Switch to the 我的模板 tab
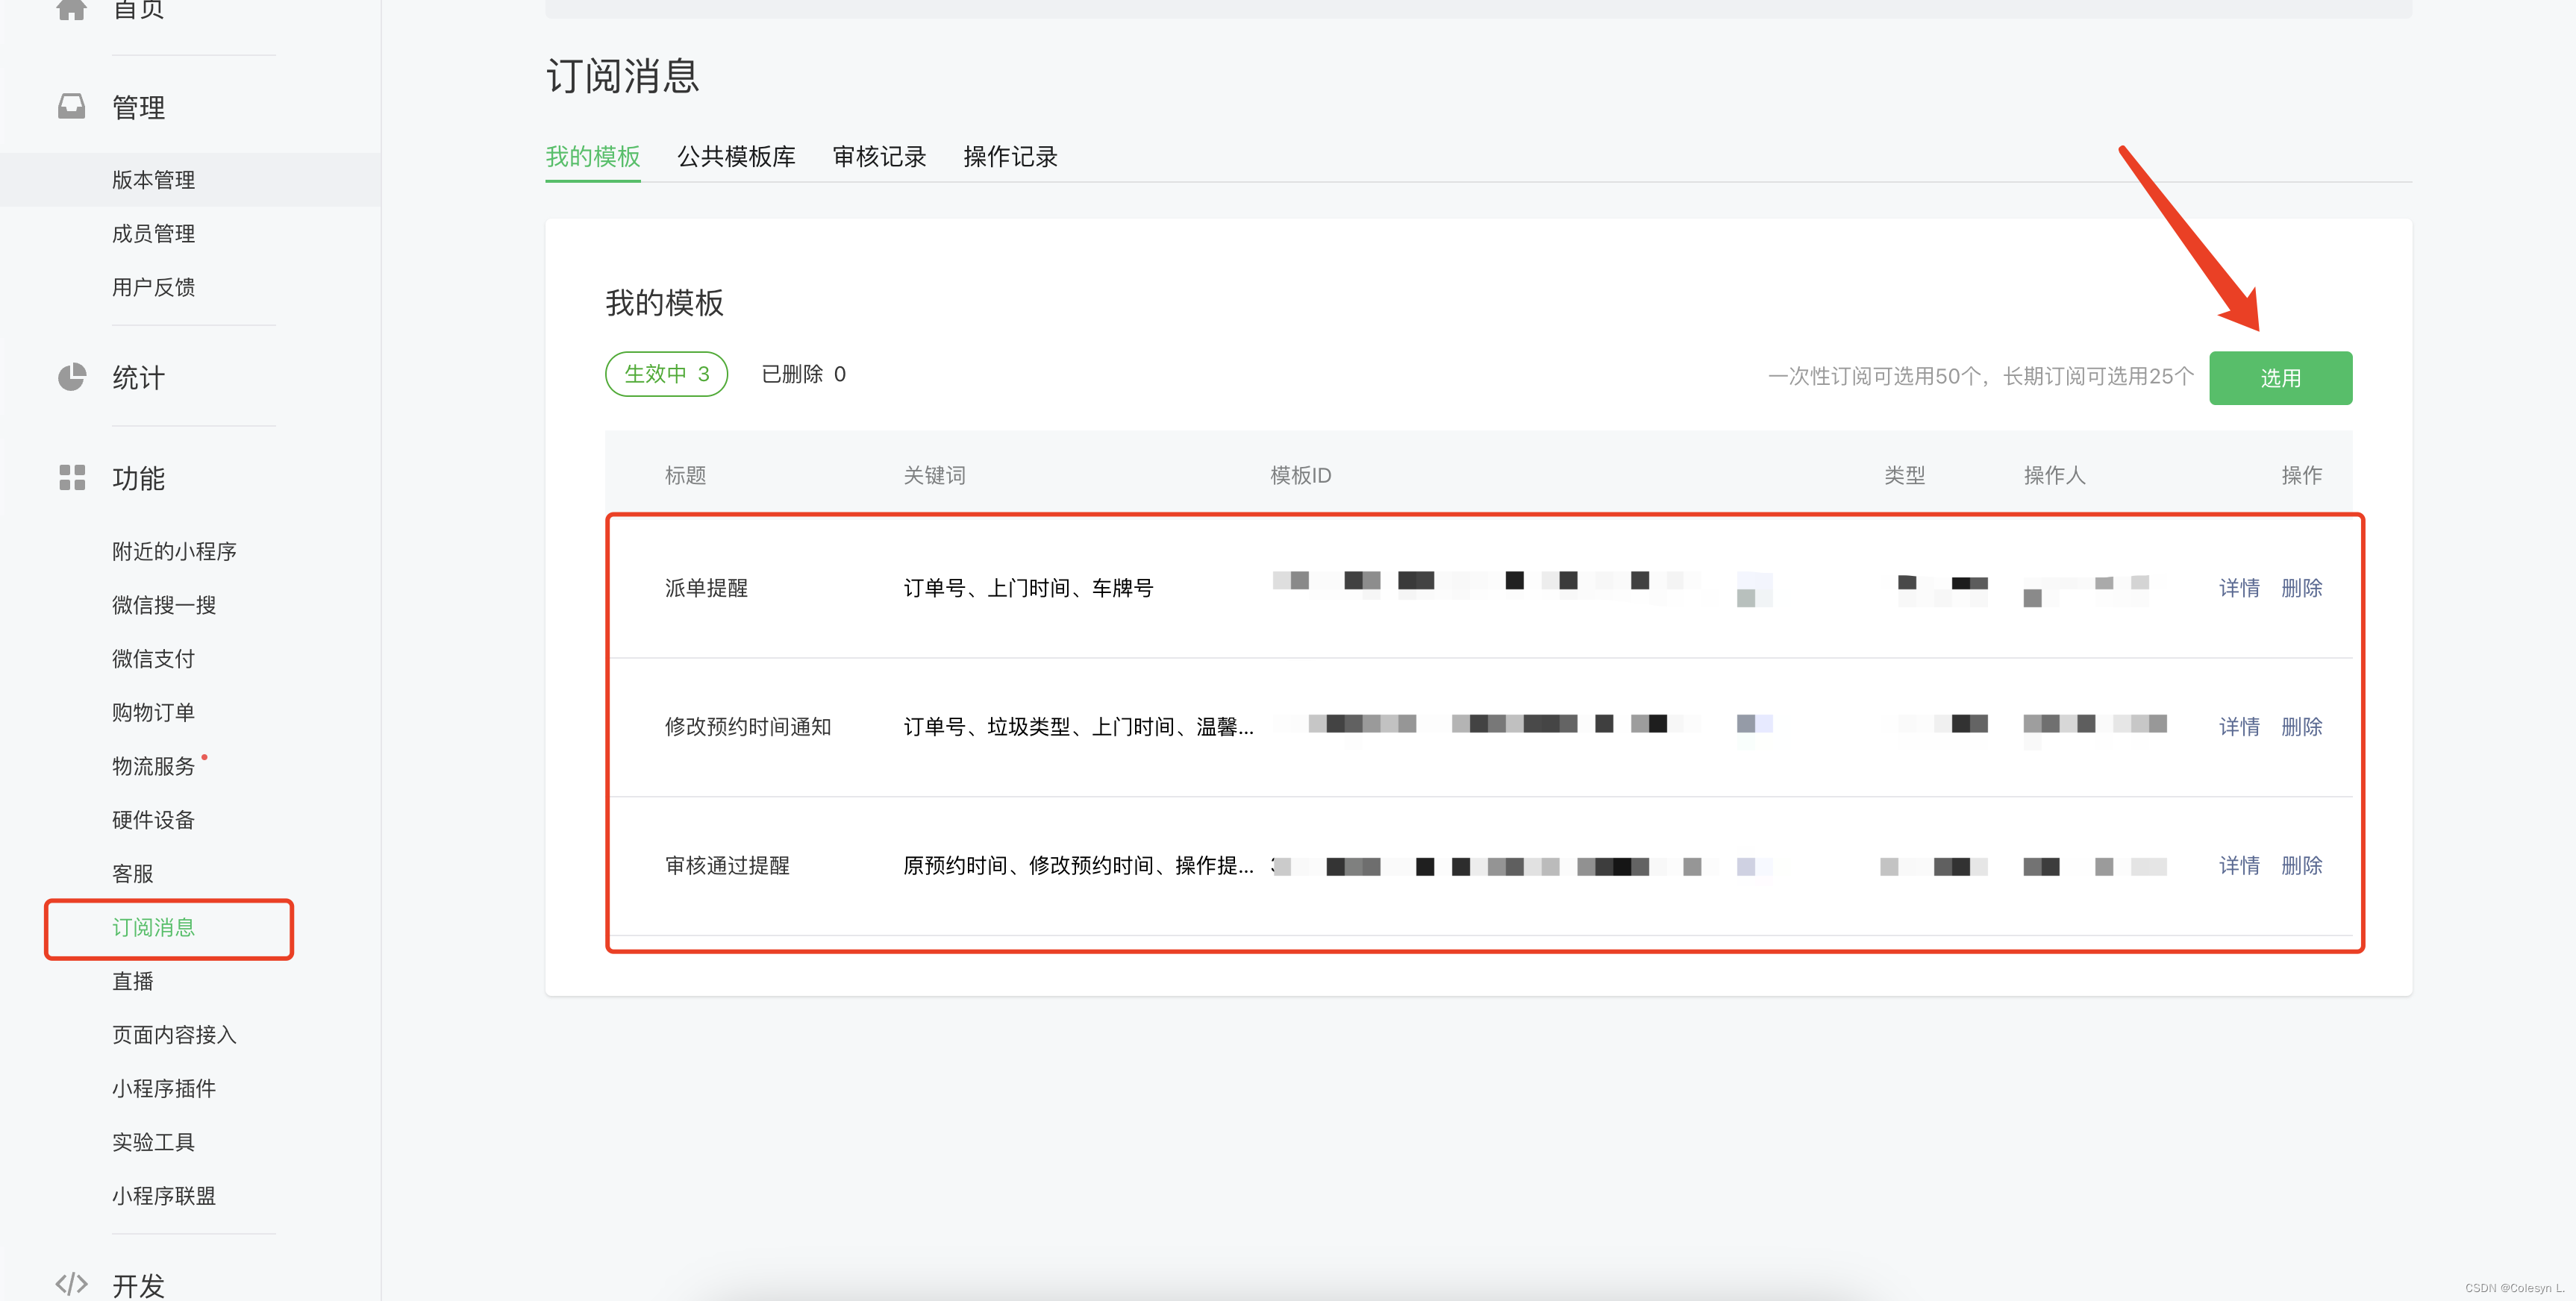Image resolution: width=2576 pixels, height=1301 pixels. coord(593,157)
